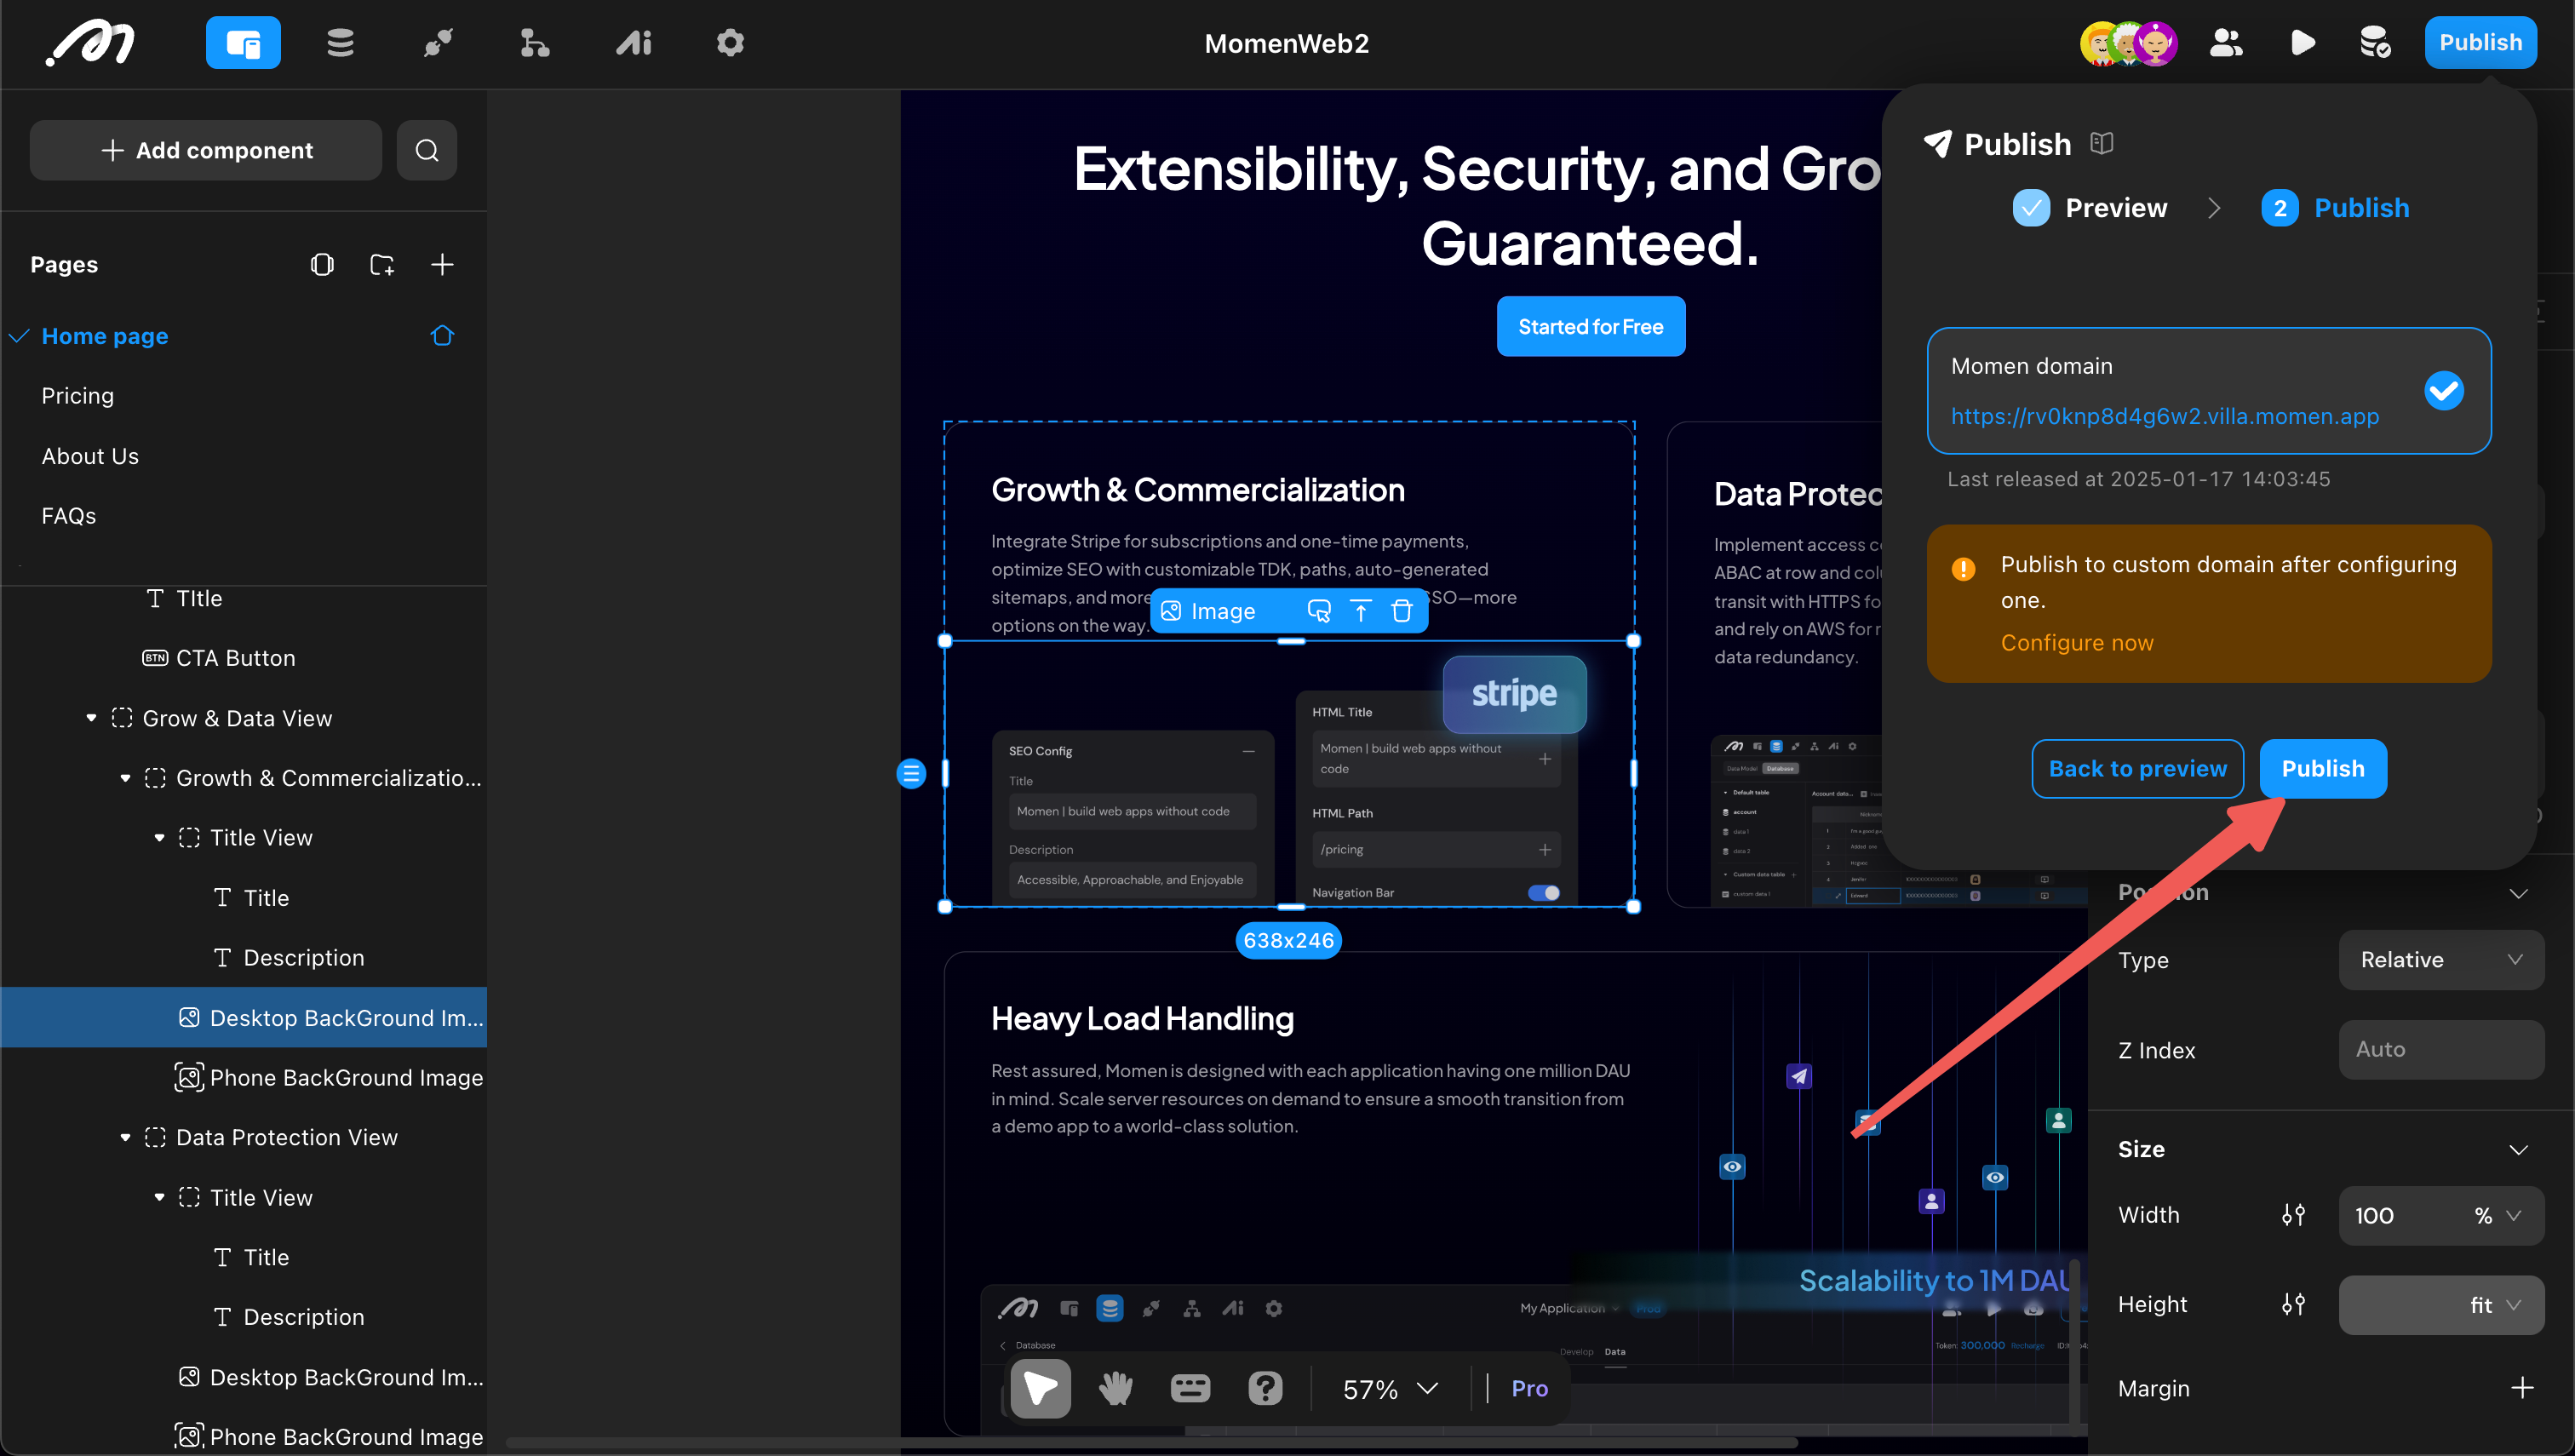Select the About Us page

pyautogui.click(x=90, y=456)
